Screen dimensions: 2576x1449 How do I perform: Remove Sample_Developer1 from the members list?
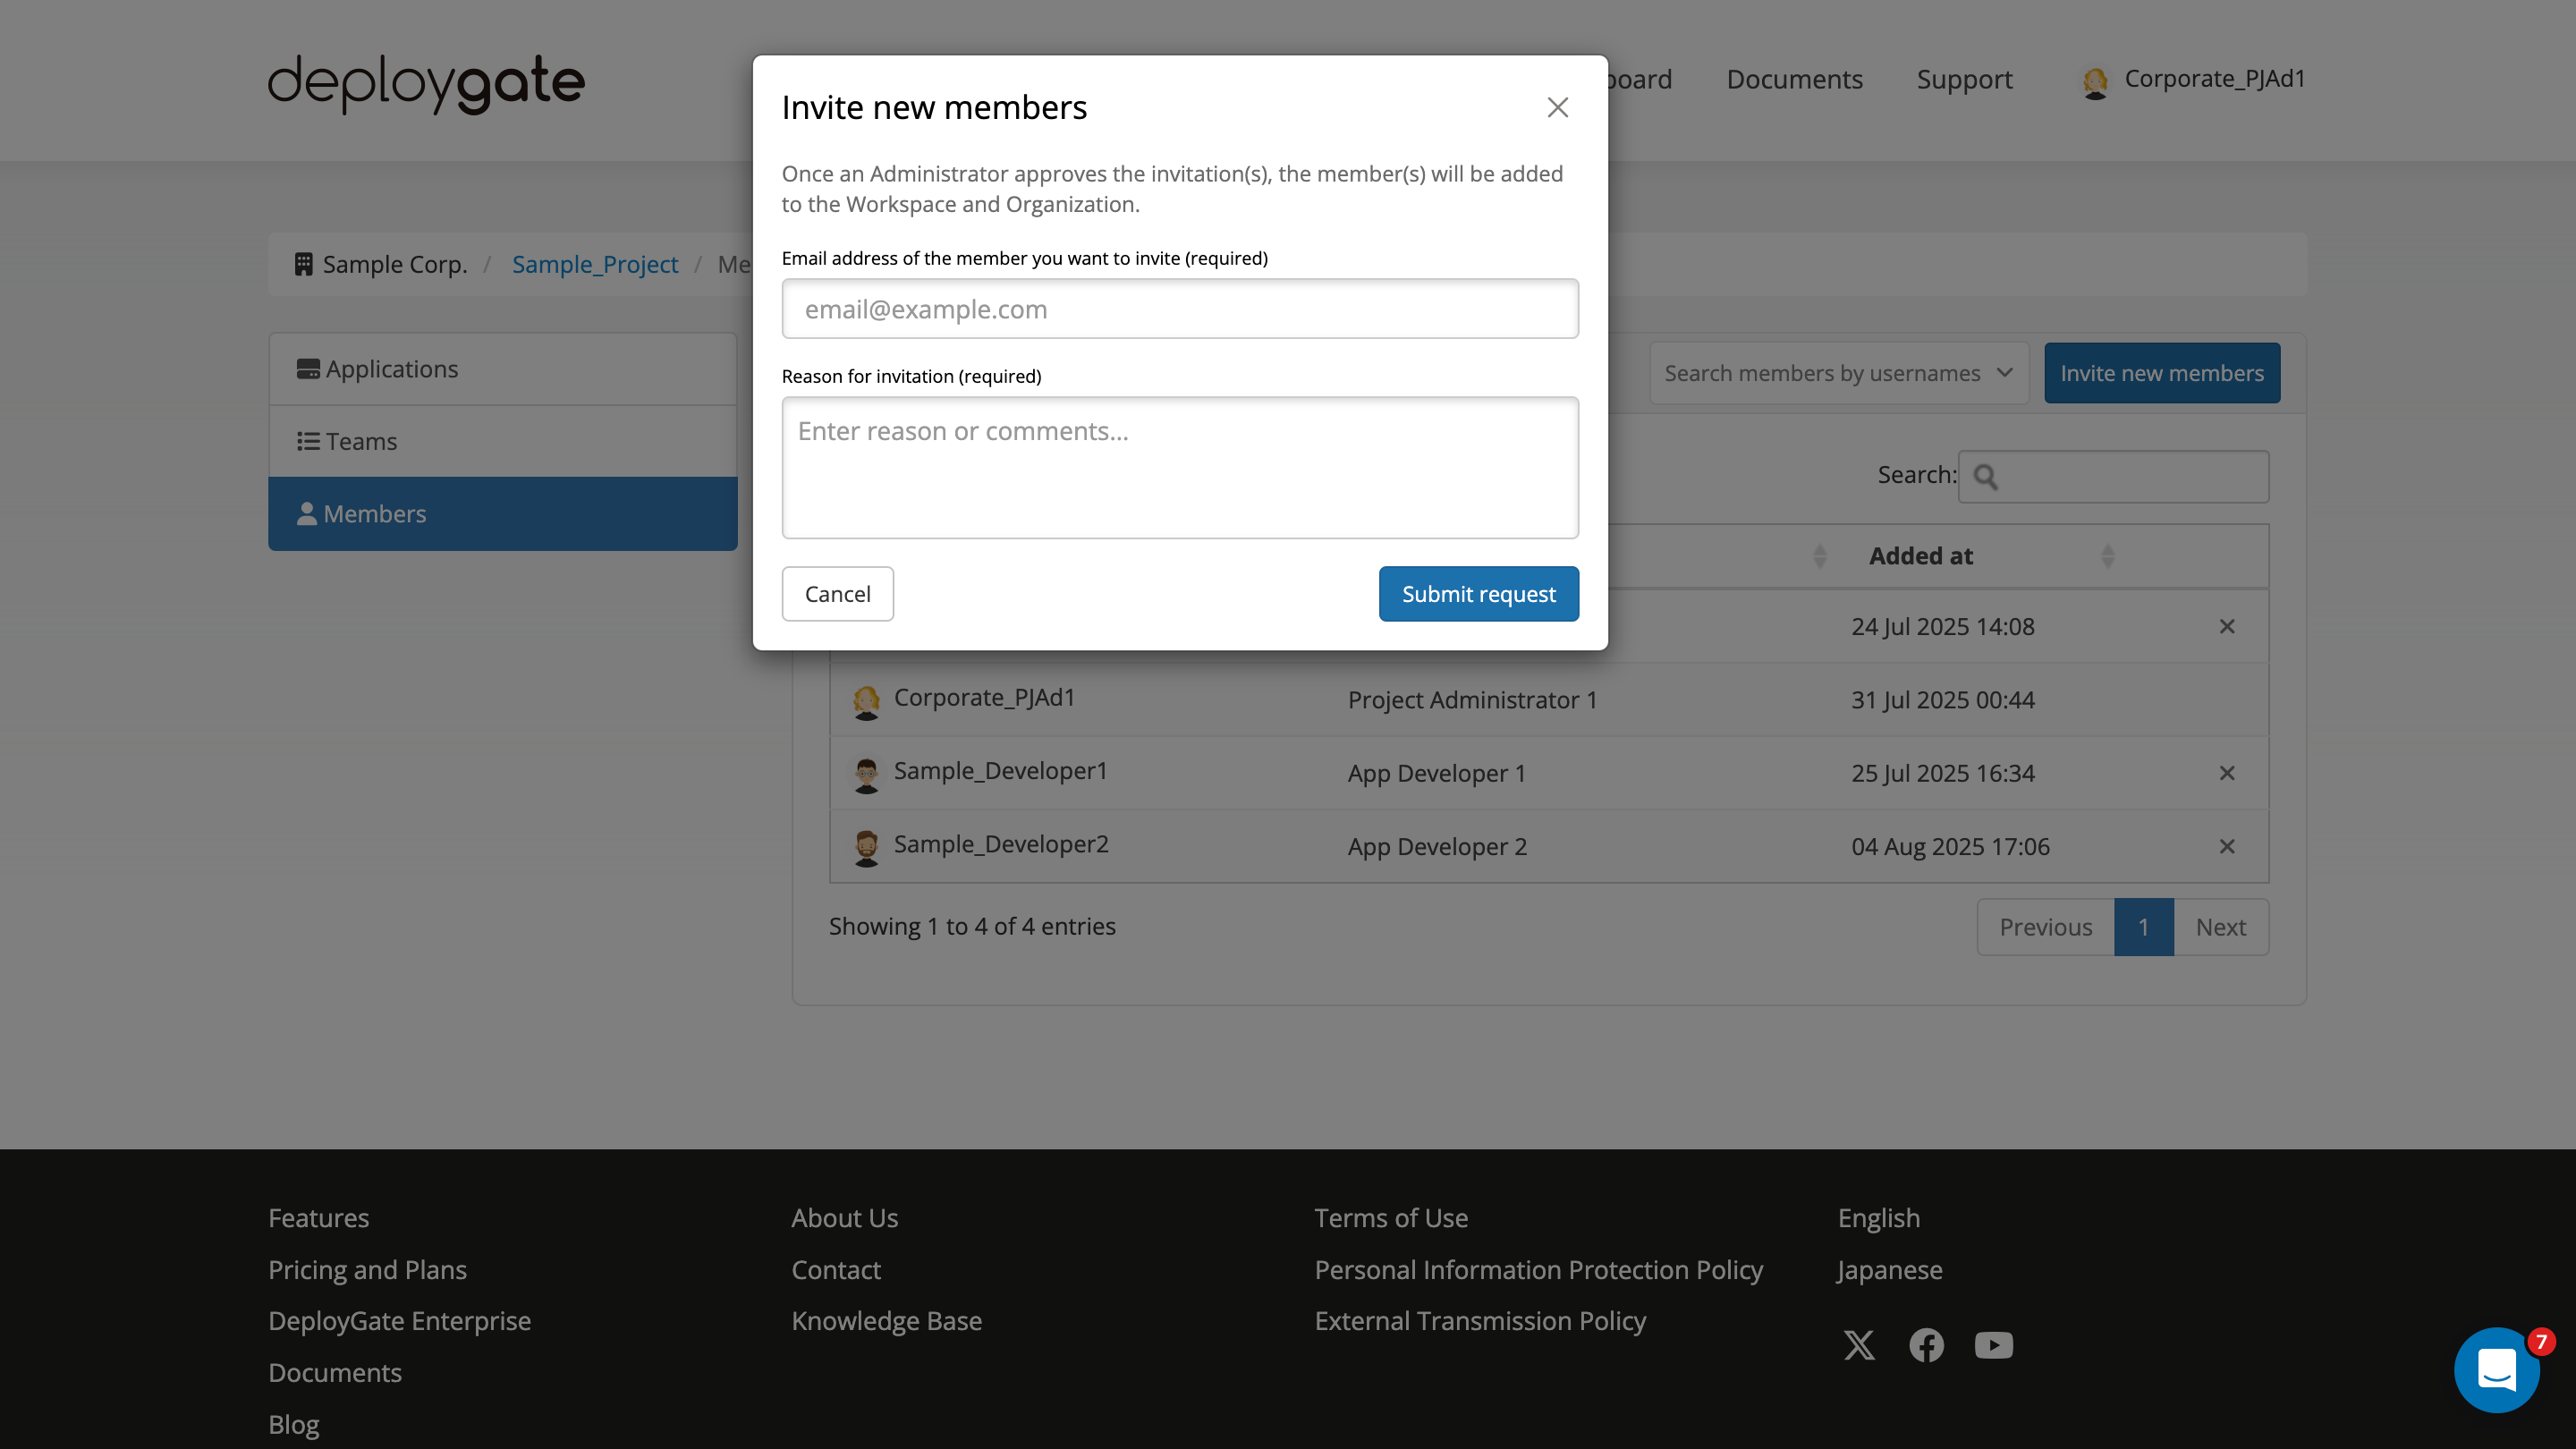pyautogui.click(x=2228, y=773)
